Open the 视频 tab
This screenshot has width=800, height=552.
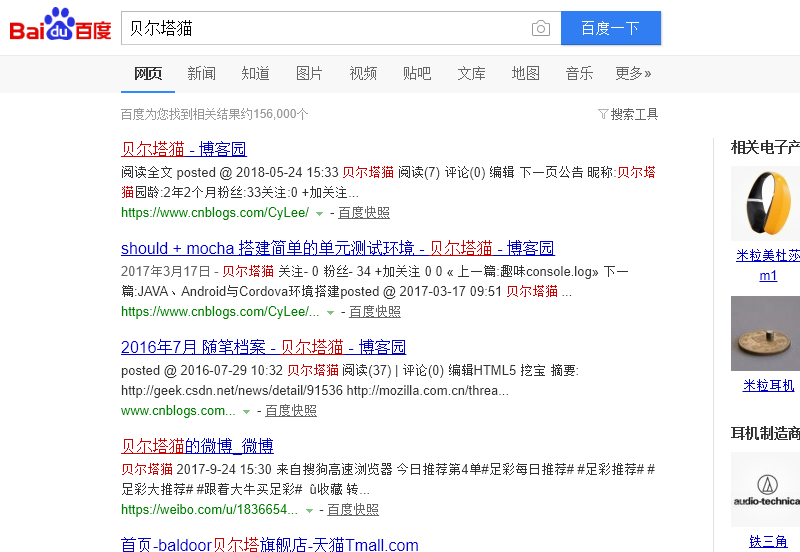[x=363, y=73]
